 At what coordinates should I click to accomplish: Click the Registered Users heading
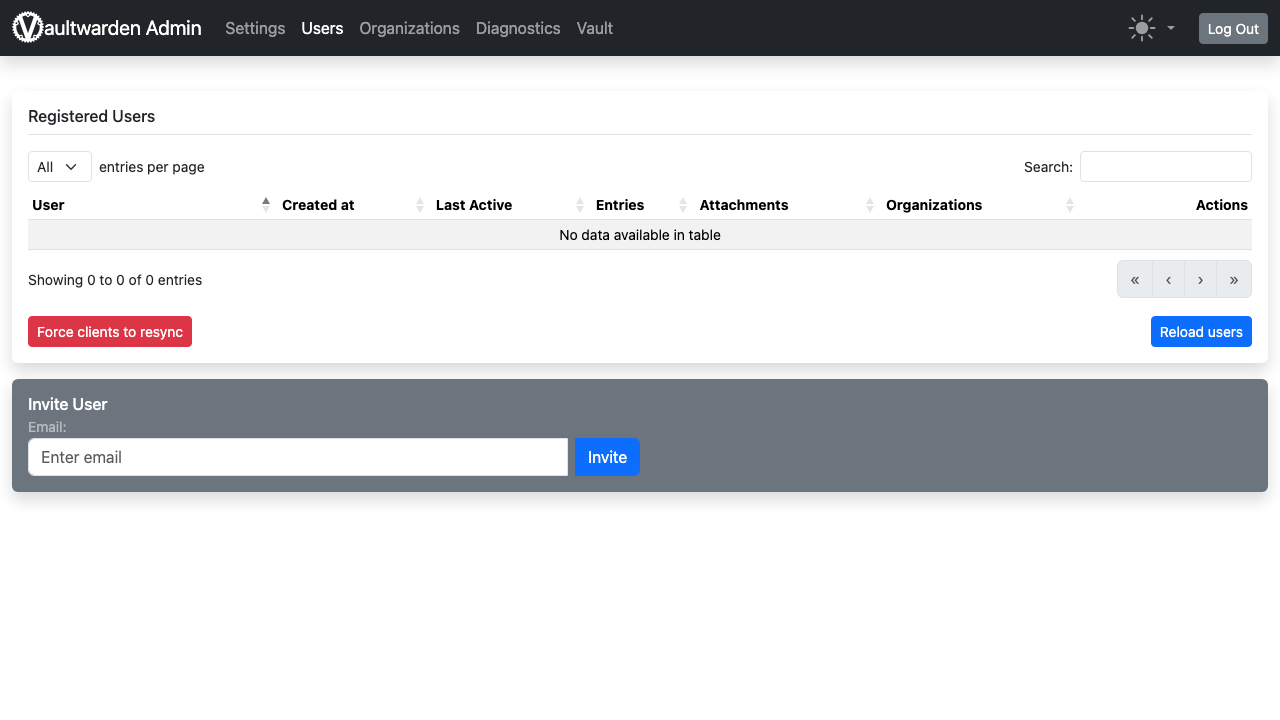(x=91, y=116)
